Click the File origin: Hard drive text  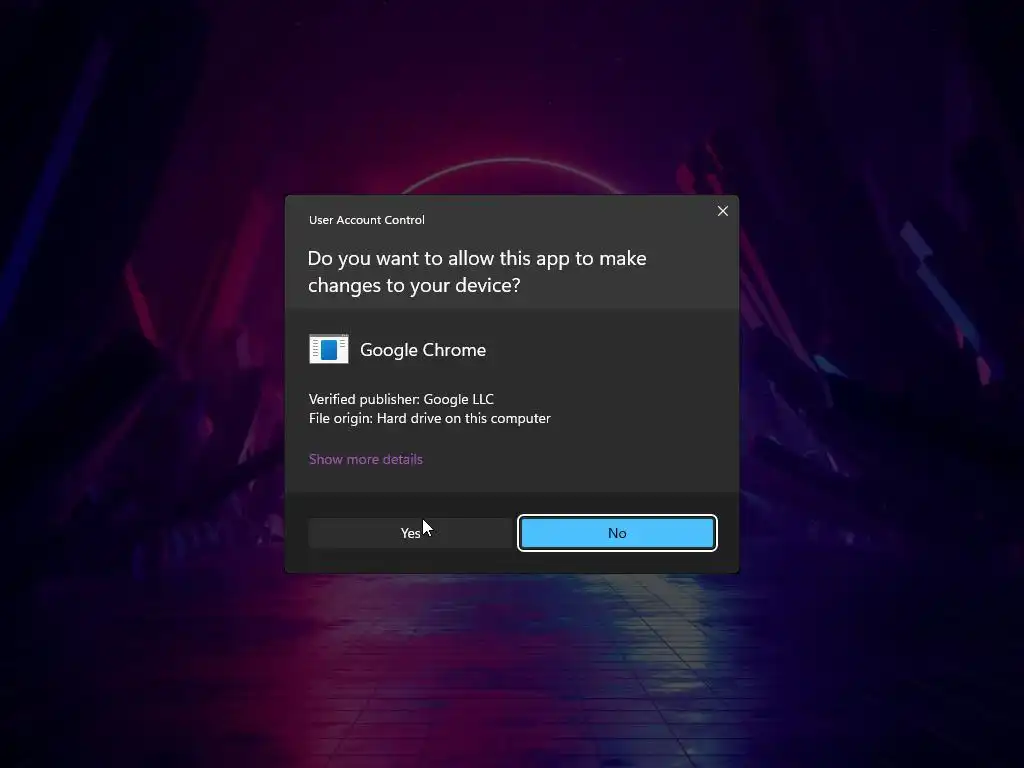click(430, 418)
